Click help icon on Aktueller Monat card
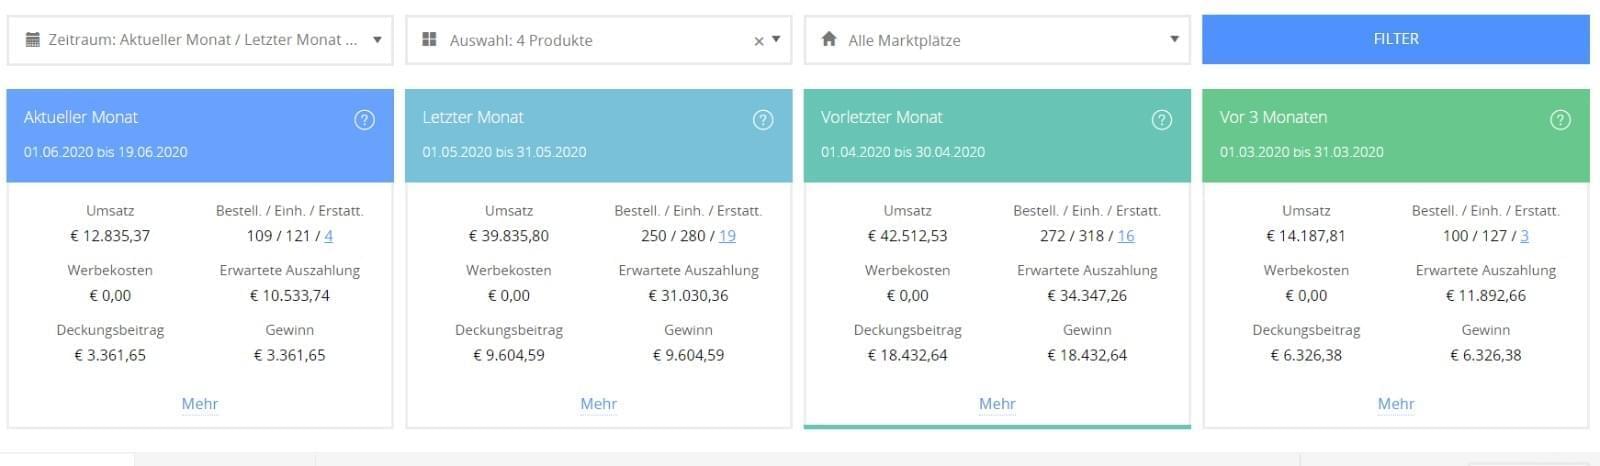The width and height of the screenshot is (1600, 466). (364, 120)
